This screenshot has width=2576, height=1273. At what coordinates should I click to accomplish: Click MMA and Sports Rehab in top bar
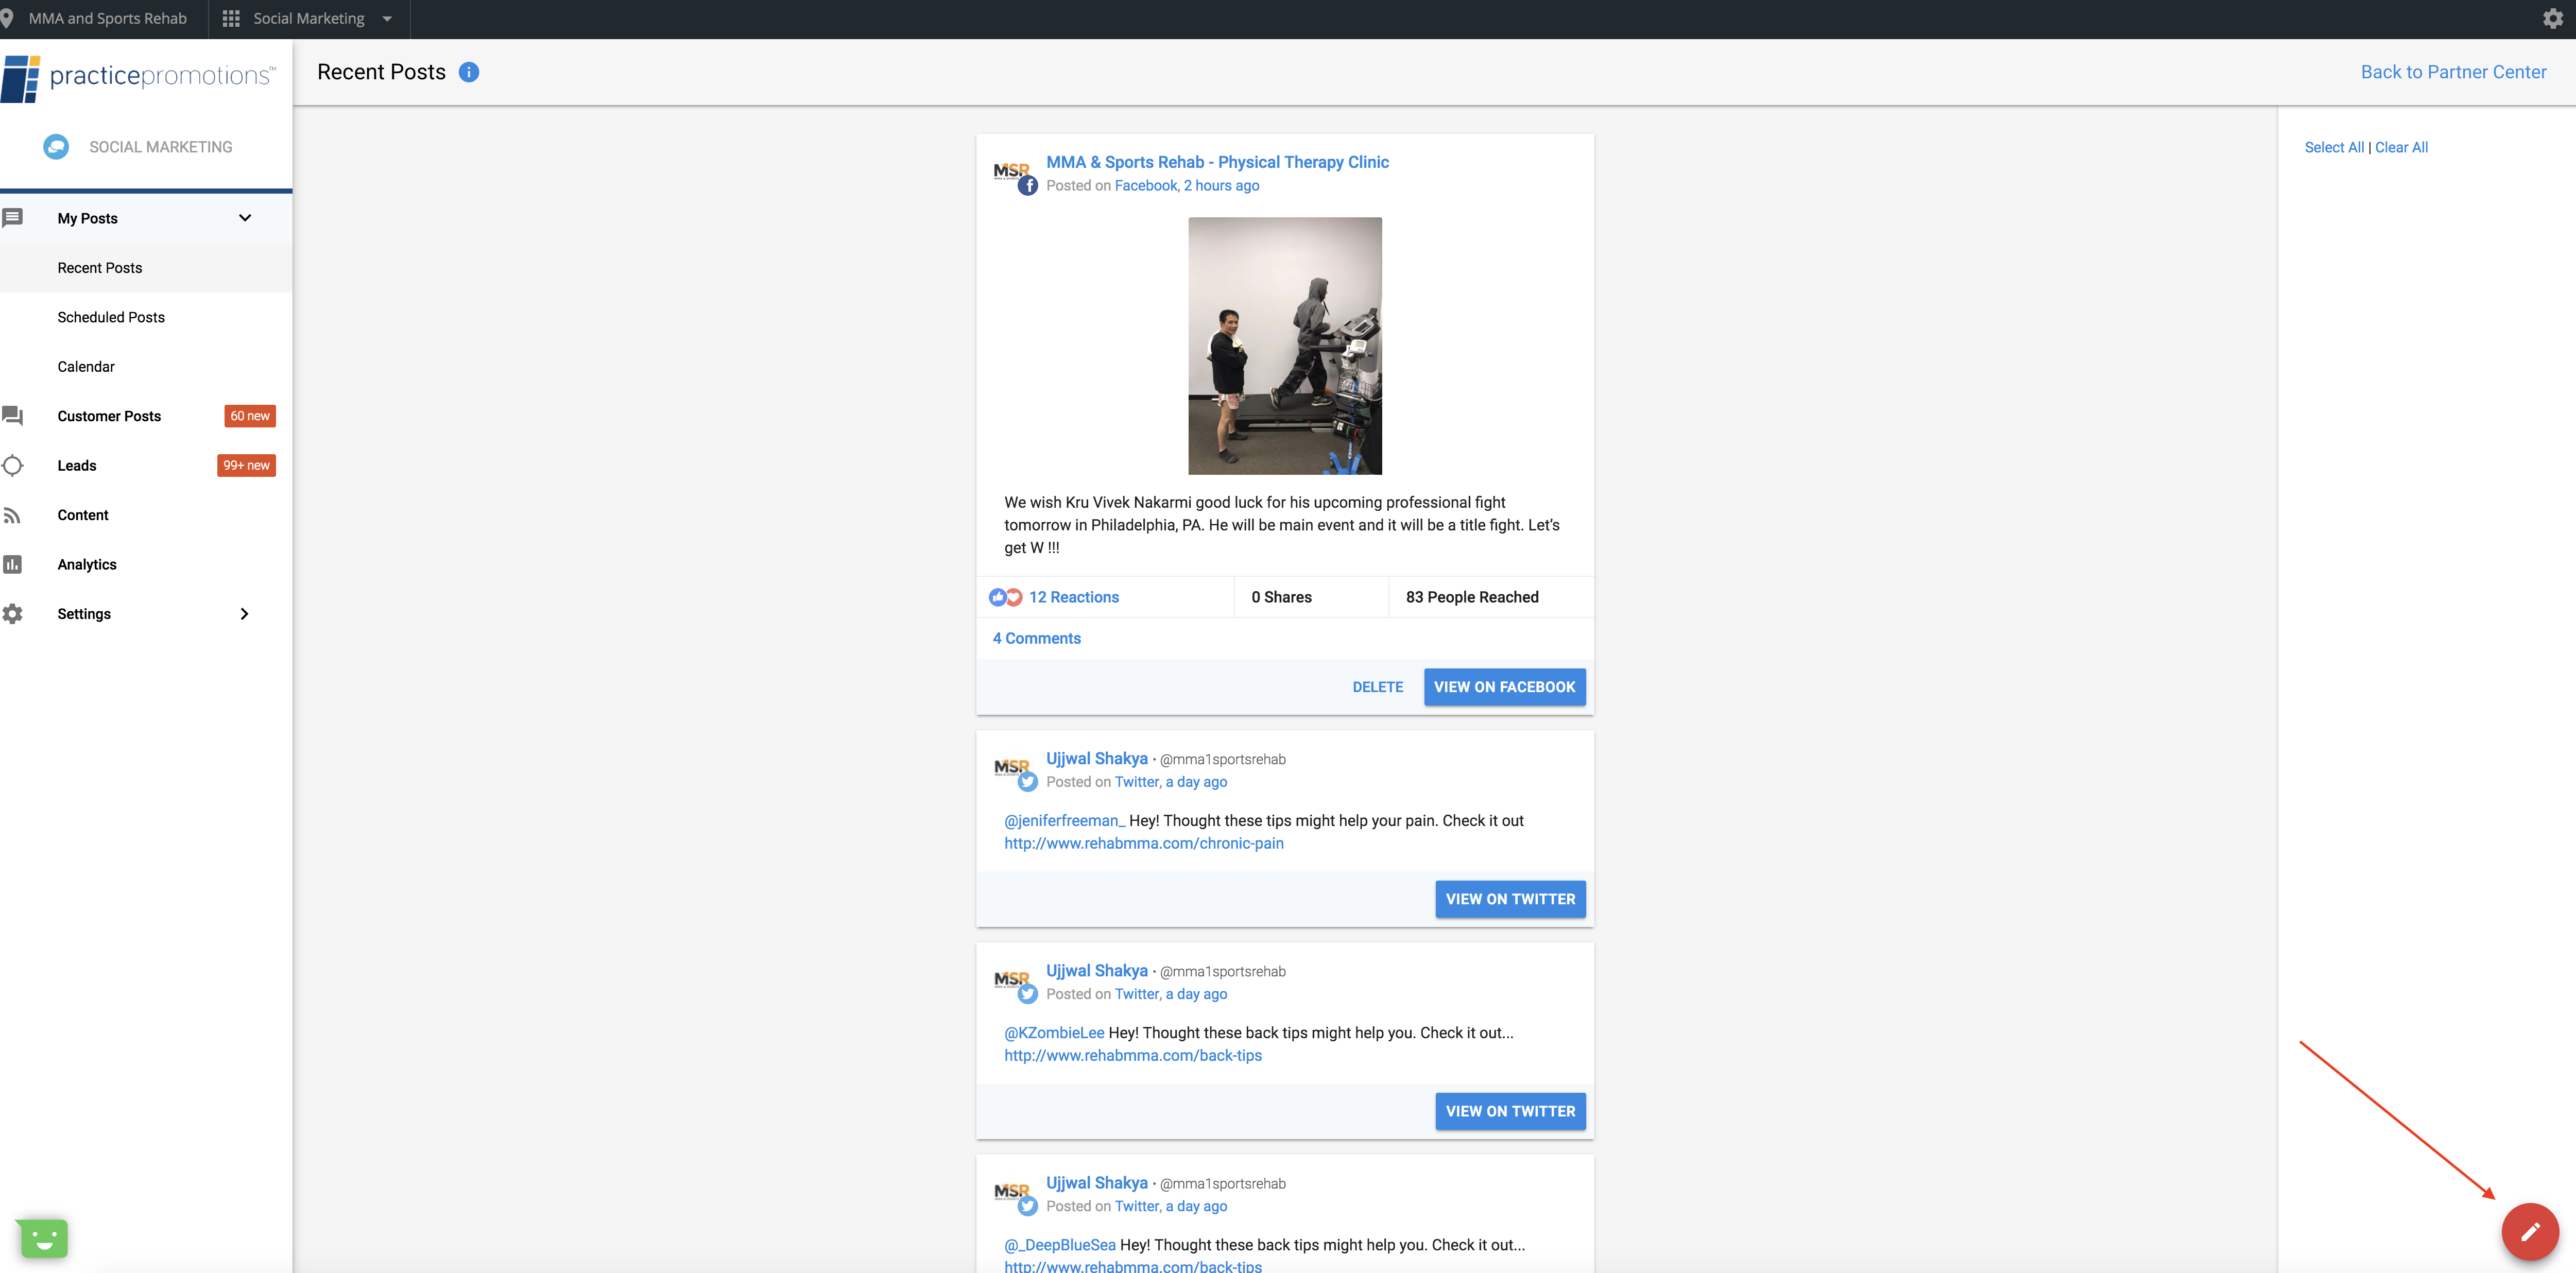coord(108,19)
